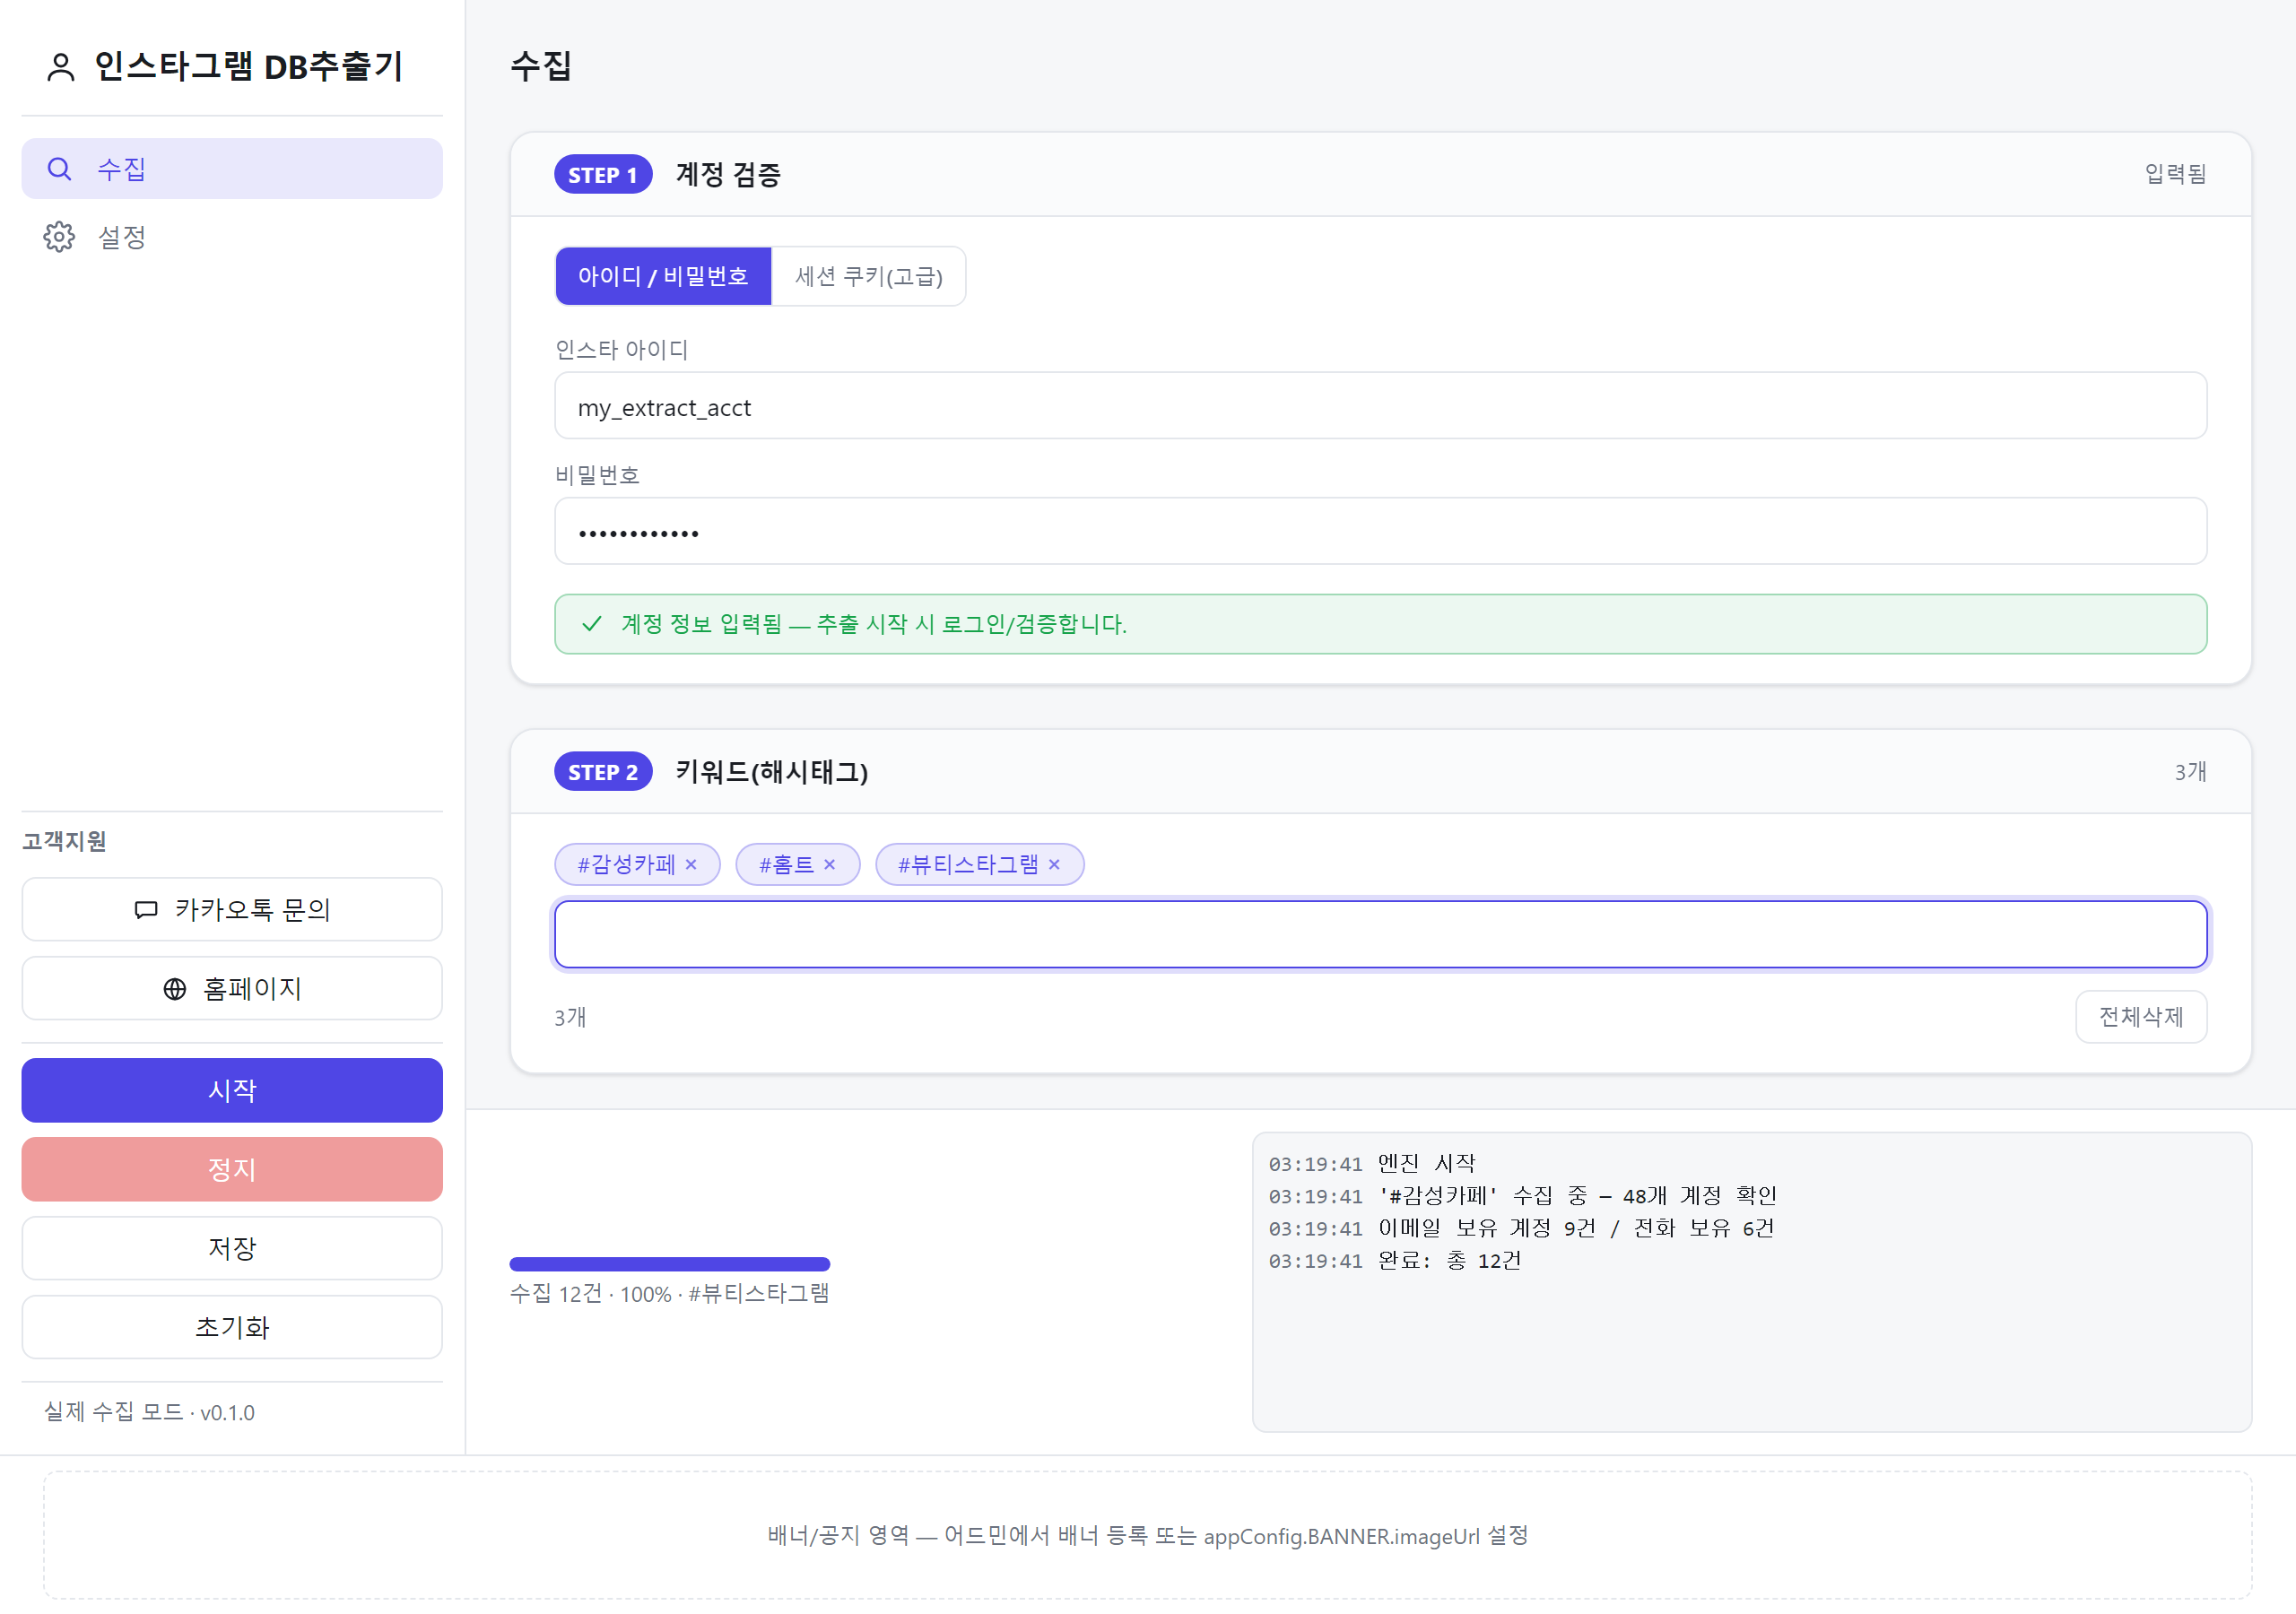Select the 아이디 / 비밀번호 tab
Screen dimensions: 2296x1614
(x=663, y=276)
